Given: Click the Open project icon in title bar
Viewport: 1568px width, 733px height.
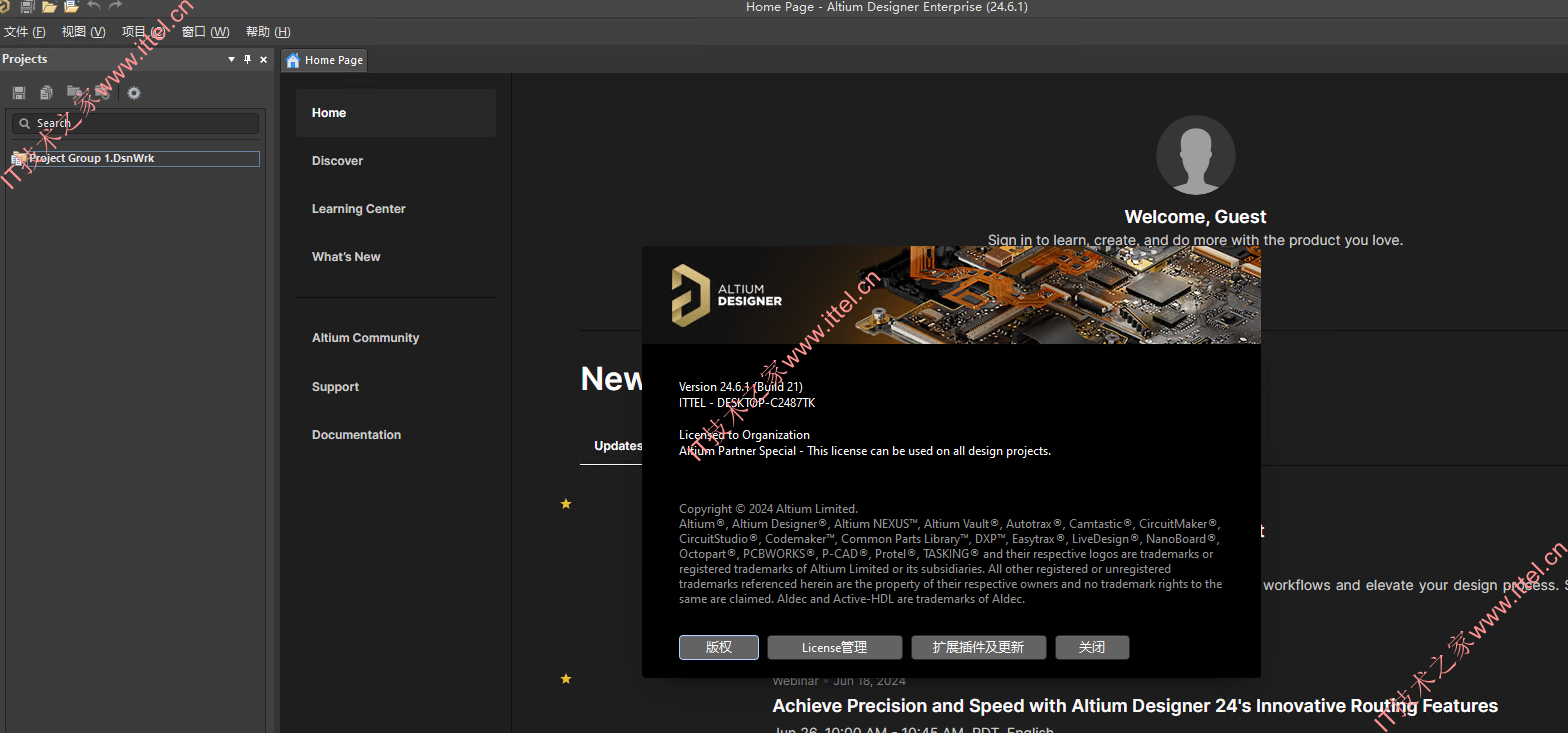Looking at the screenshot, I should [x=71, y=7].
